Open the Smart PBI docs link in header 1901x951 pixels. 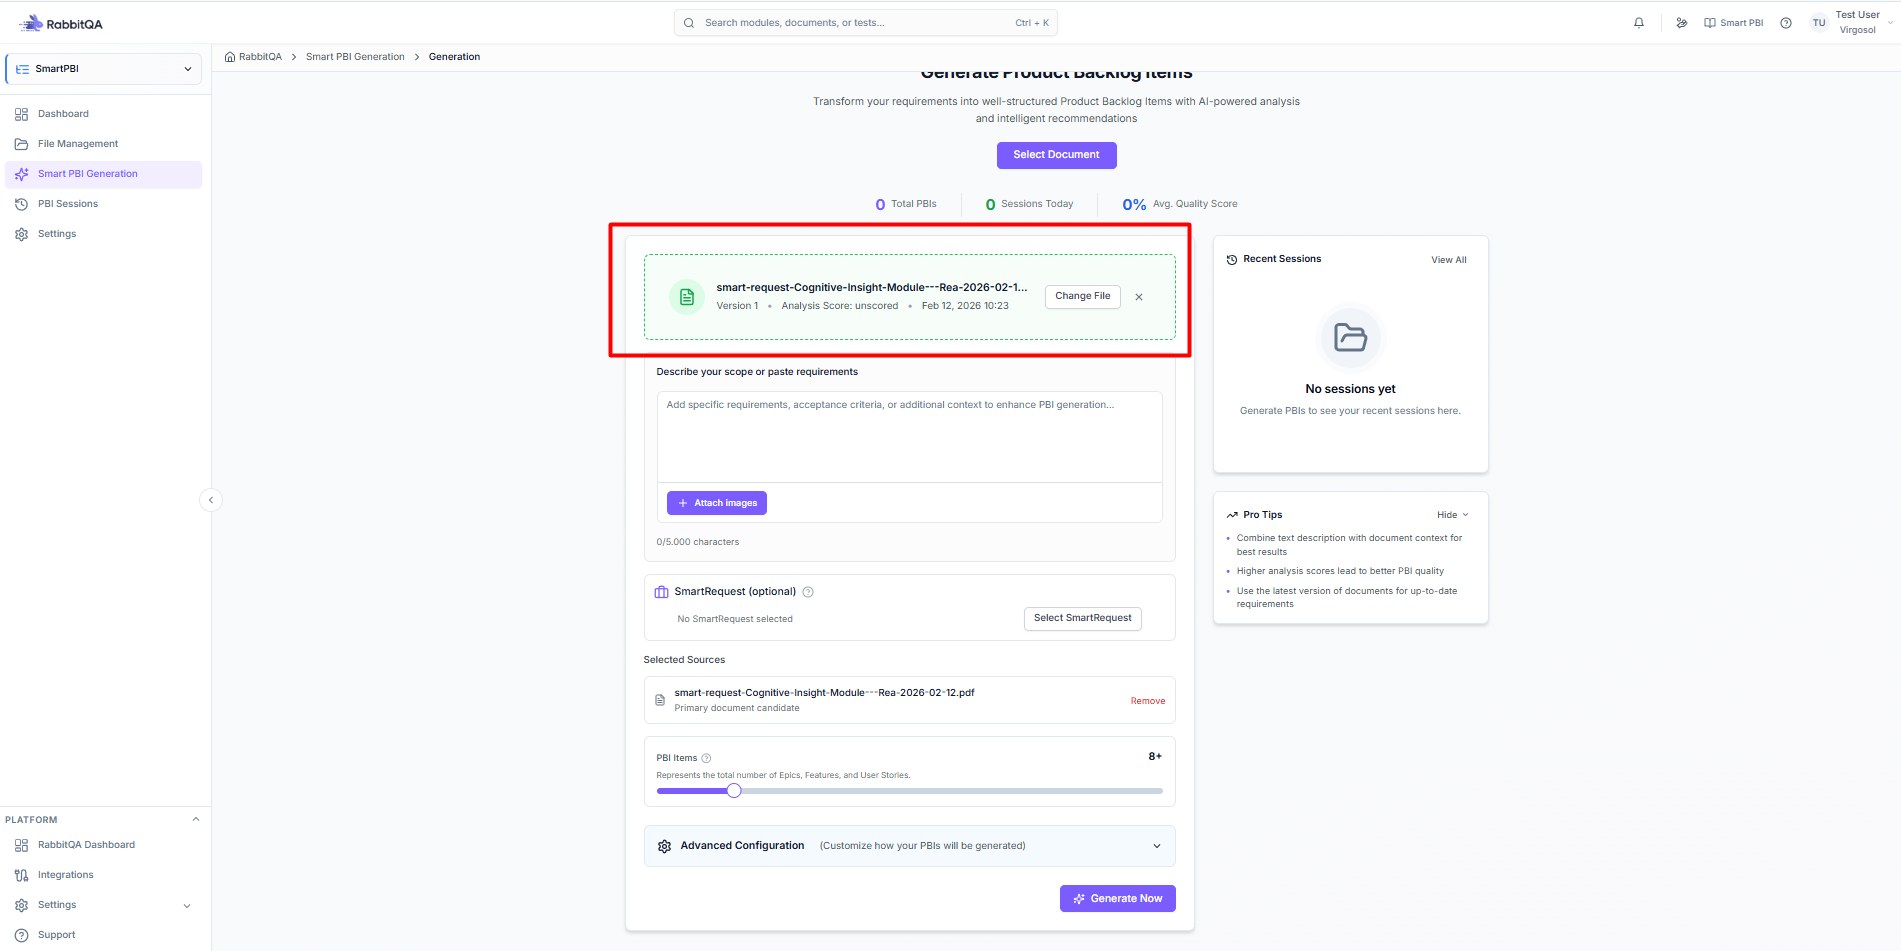[1734, 23]
